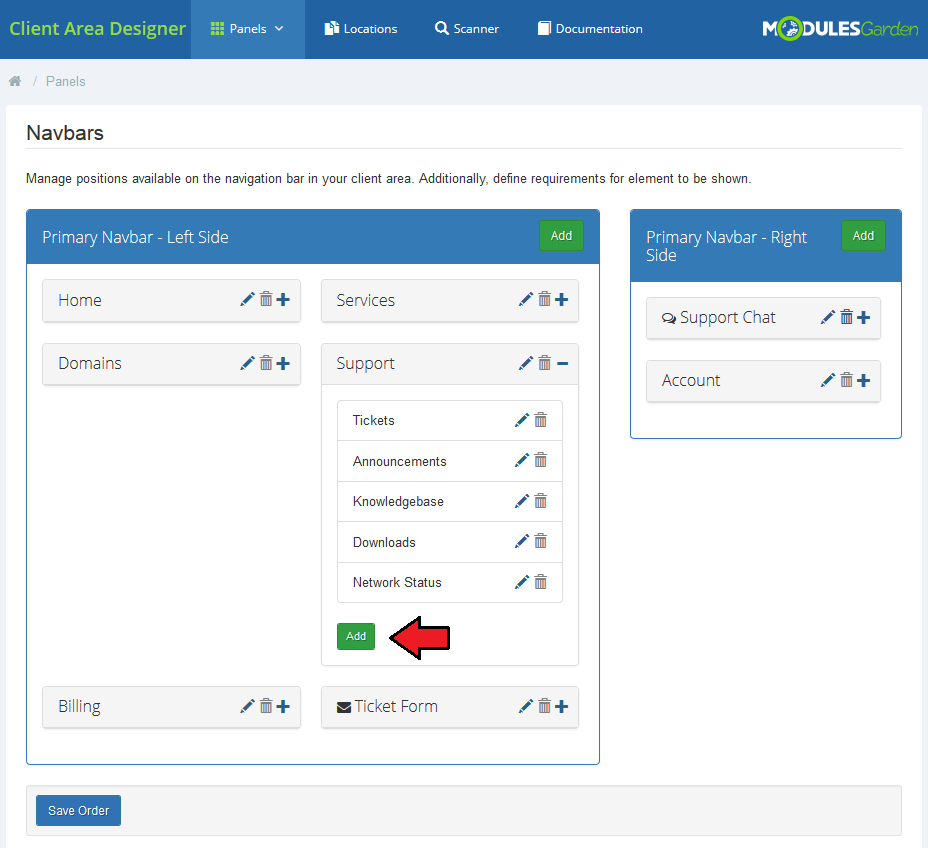Screen dimensions: 928x848
Task: Delete the Domains navbar item
Action: coord(266,363)
